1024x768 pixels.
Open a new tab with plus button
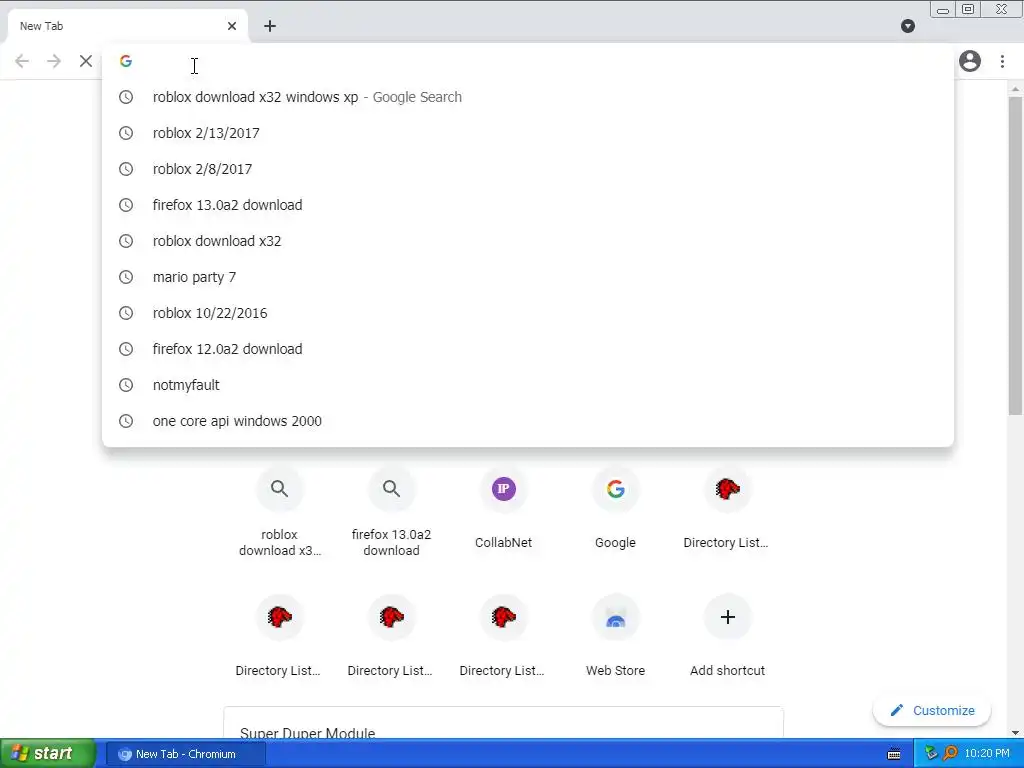270,26
